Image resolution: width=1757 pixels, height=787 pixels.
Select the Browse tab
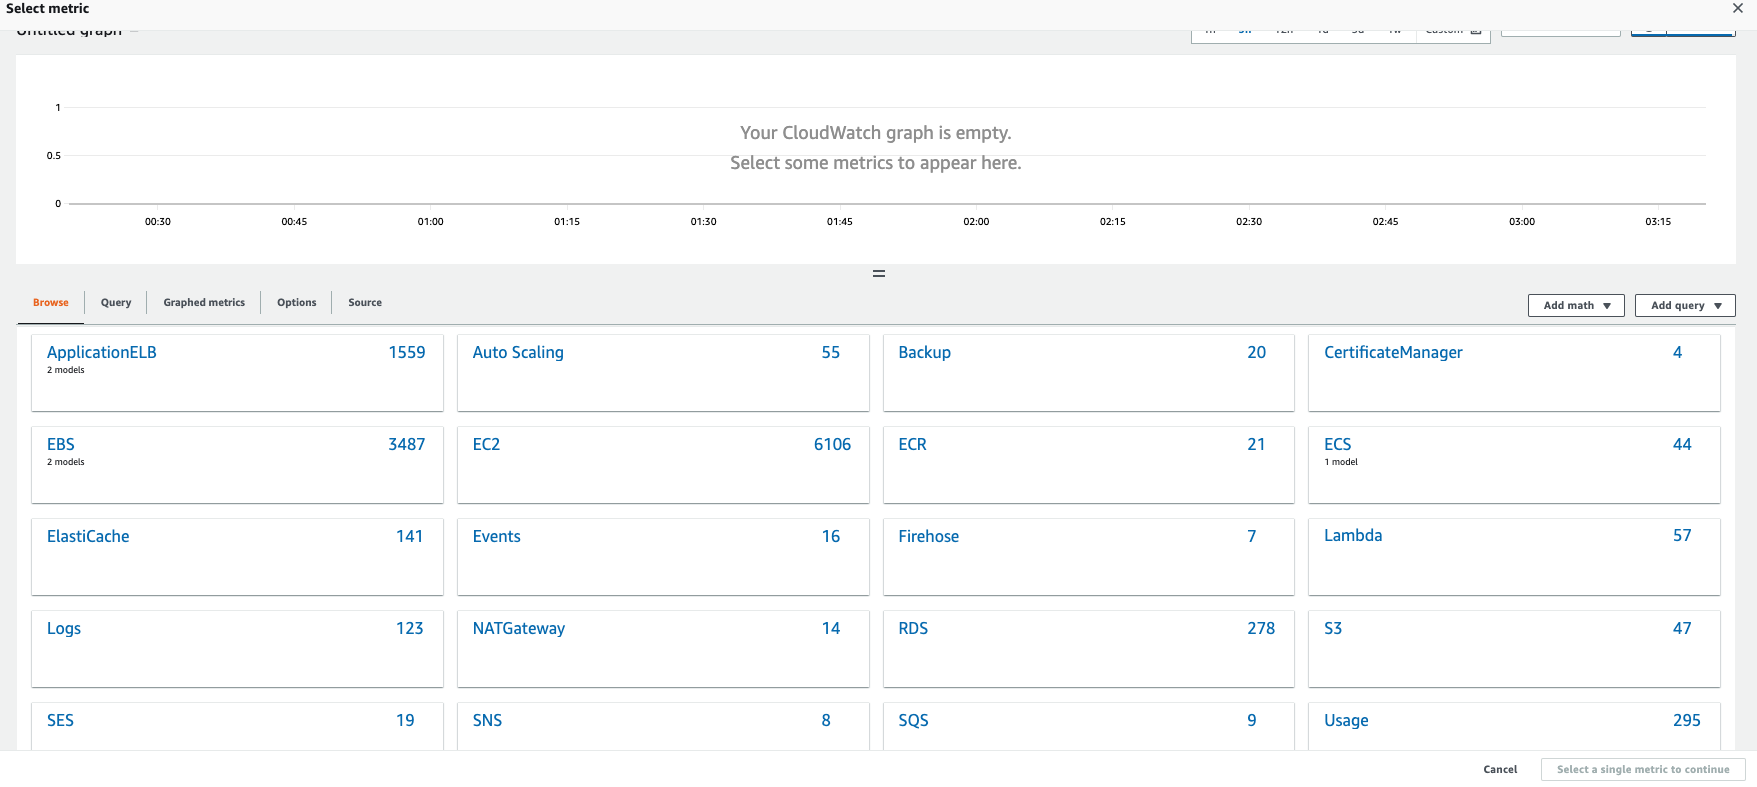(x=51, y=302)
